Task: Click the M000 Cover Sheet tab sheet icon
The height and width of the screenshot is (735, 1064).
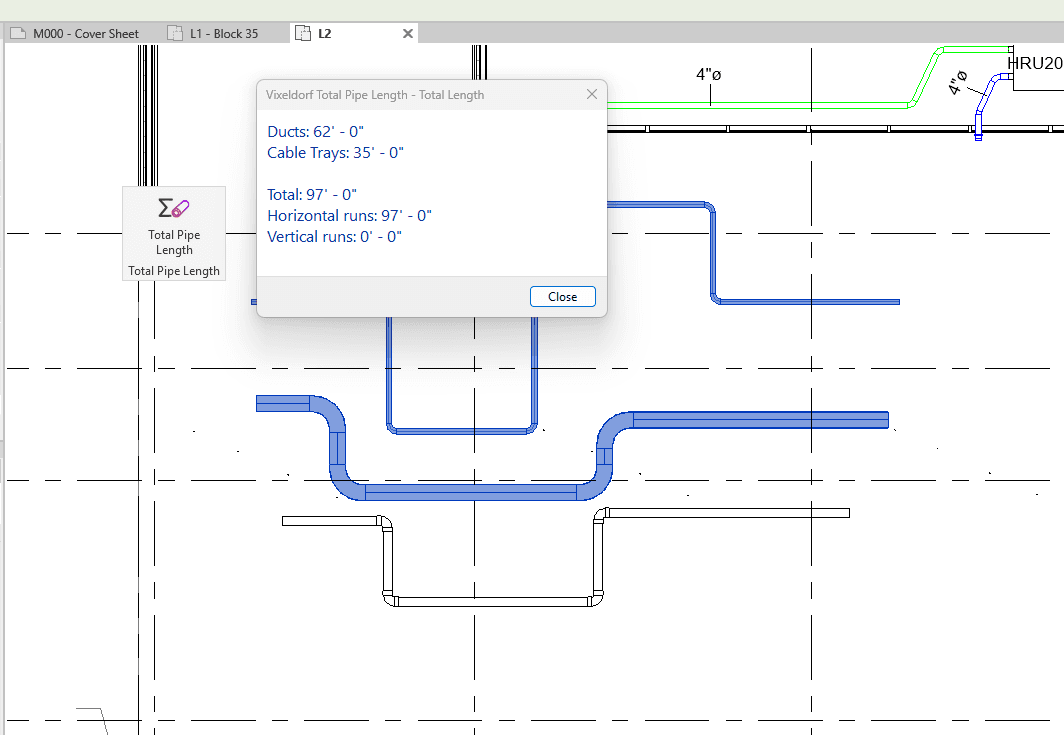Action: 18,33
